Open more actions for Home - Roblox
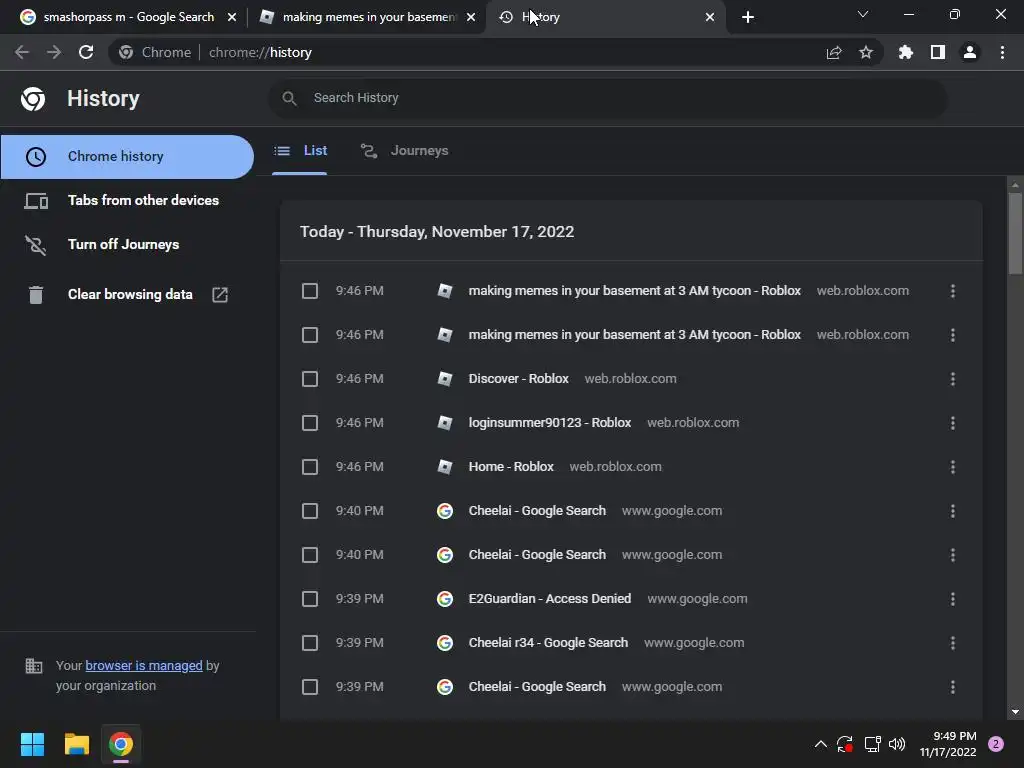This screenshot has height=768, width=1024. point(953,467)
